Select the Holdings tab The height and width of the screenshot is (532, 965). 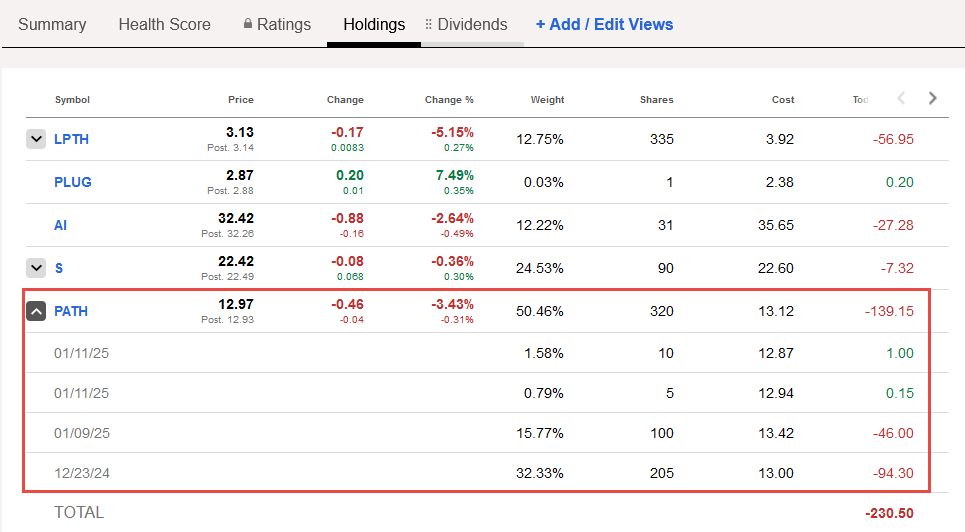[x=374, y=25]
